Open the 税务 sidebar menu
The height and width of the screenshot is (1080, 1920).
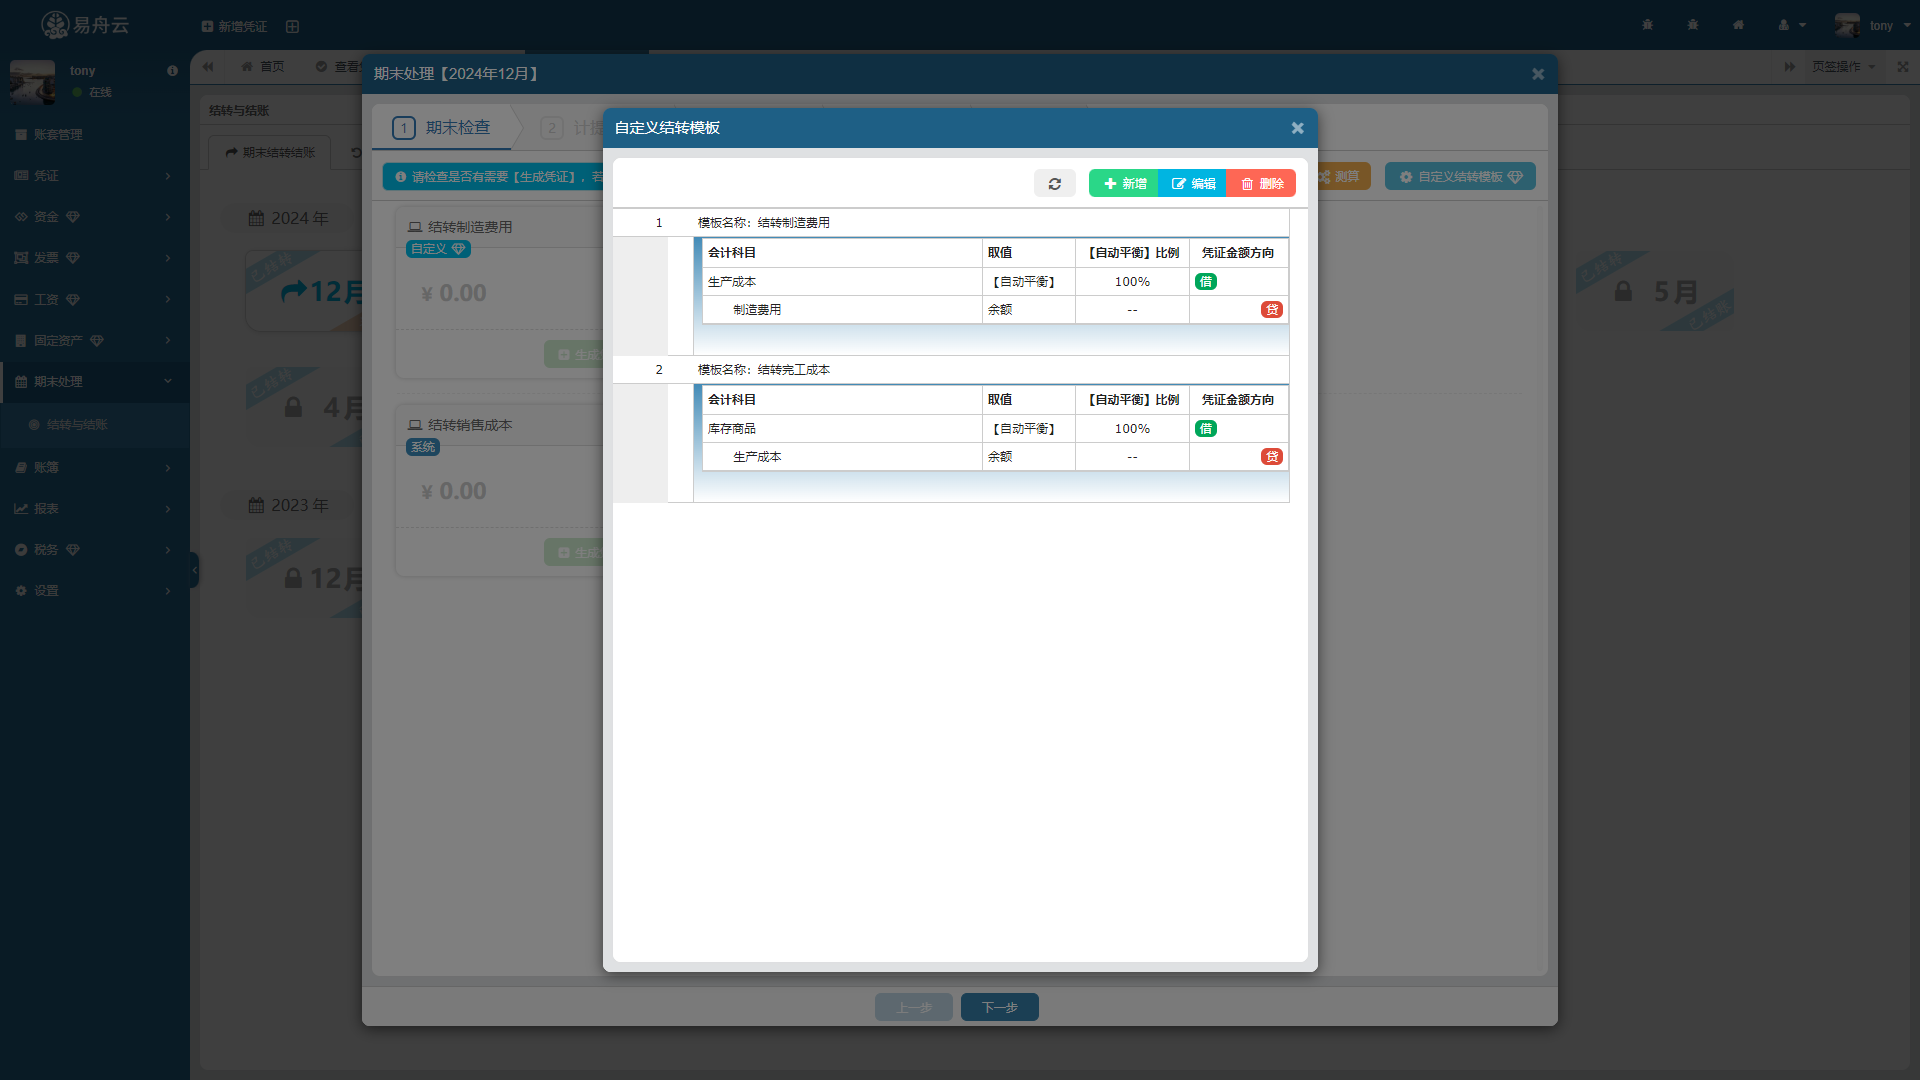[95, 550]
